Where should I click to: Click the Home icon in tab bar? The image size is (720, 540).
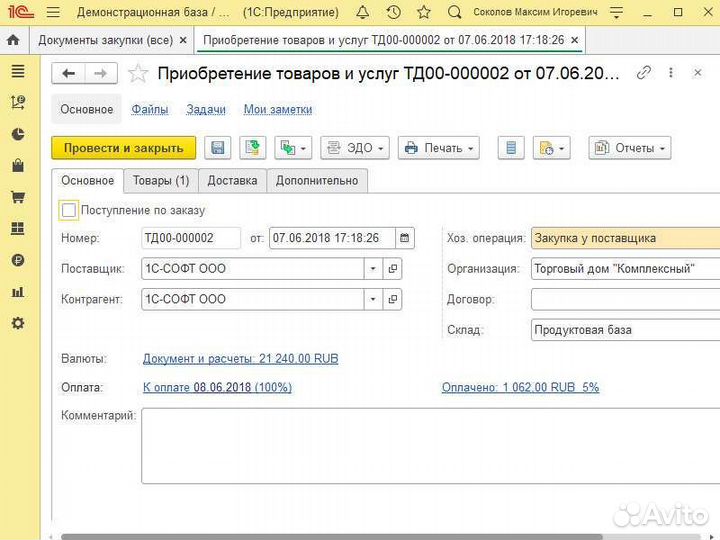(14, 41)
